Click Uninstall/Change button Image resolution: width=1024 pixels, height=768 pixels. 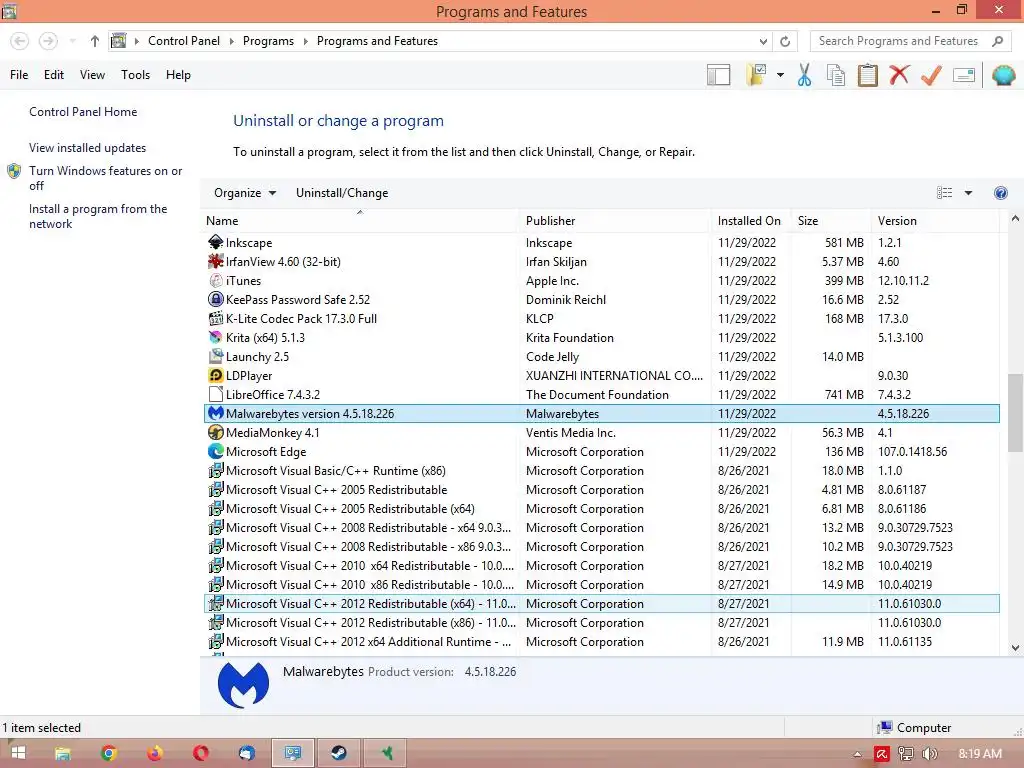click(342, 193)
